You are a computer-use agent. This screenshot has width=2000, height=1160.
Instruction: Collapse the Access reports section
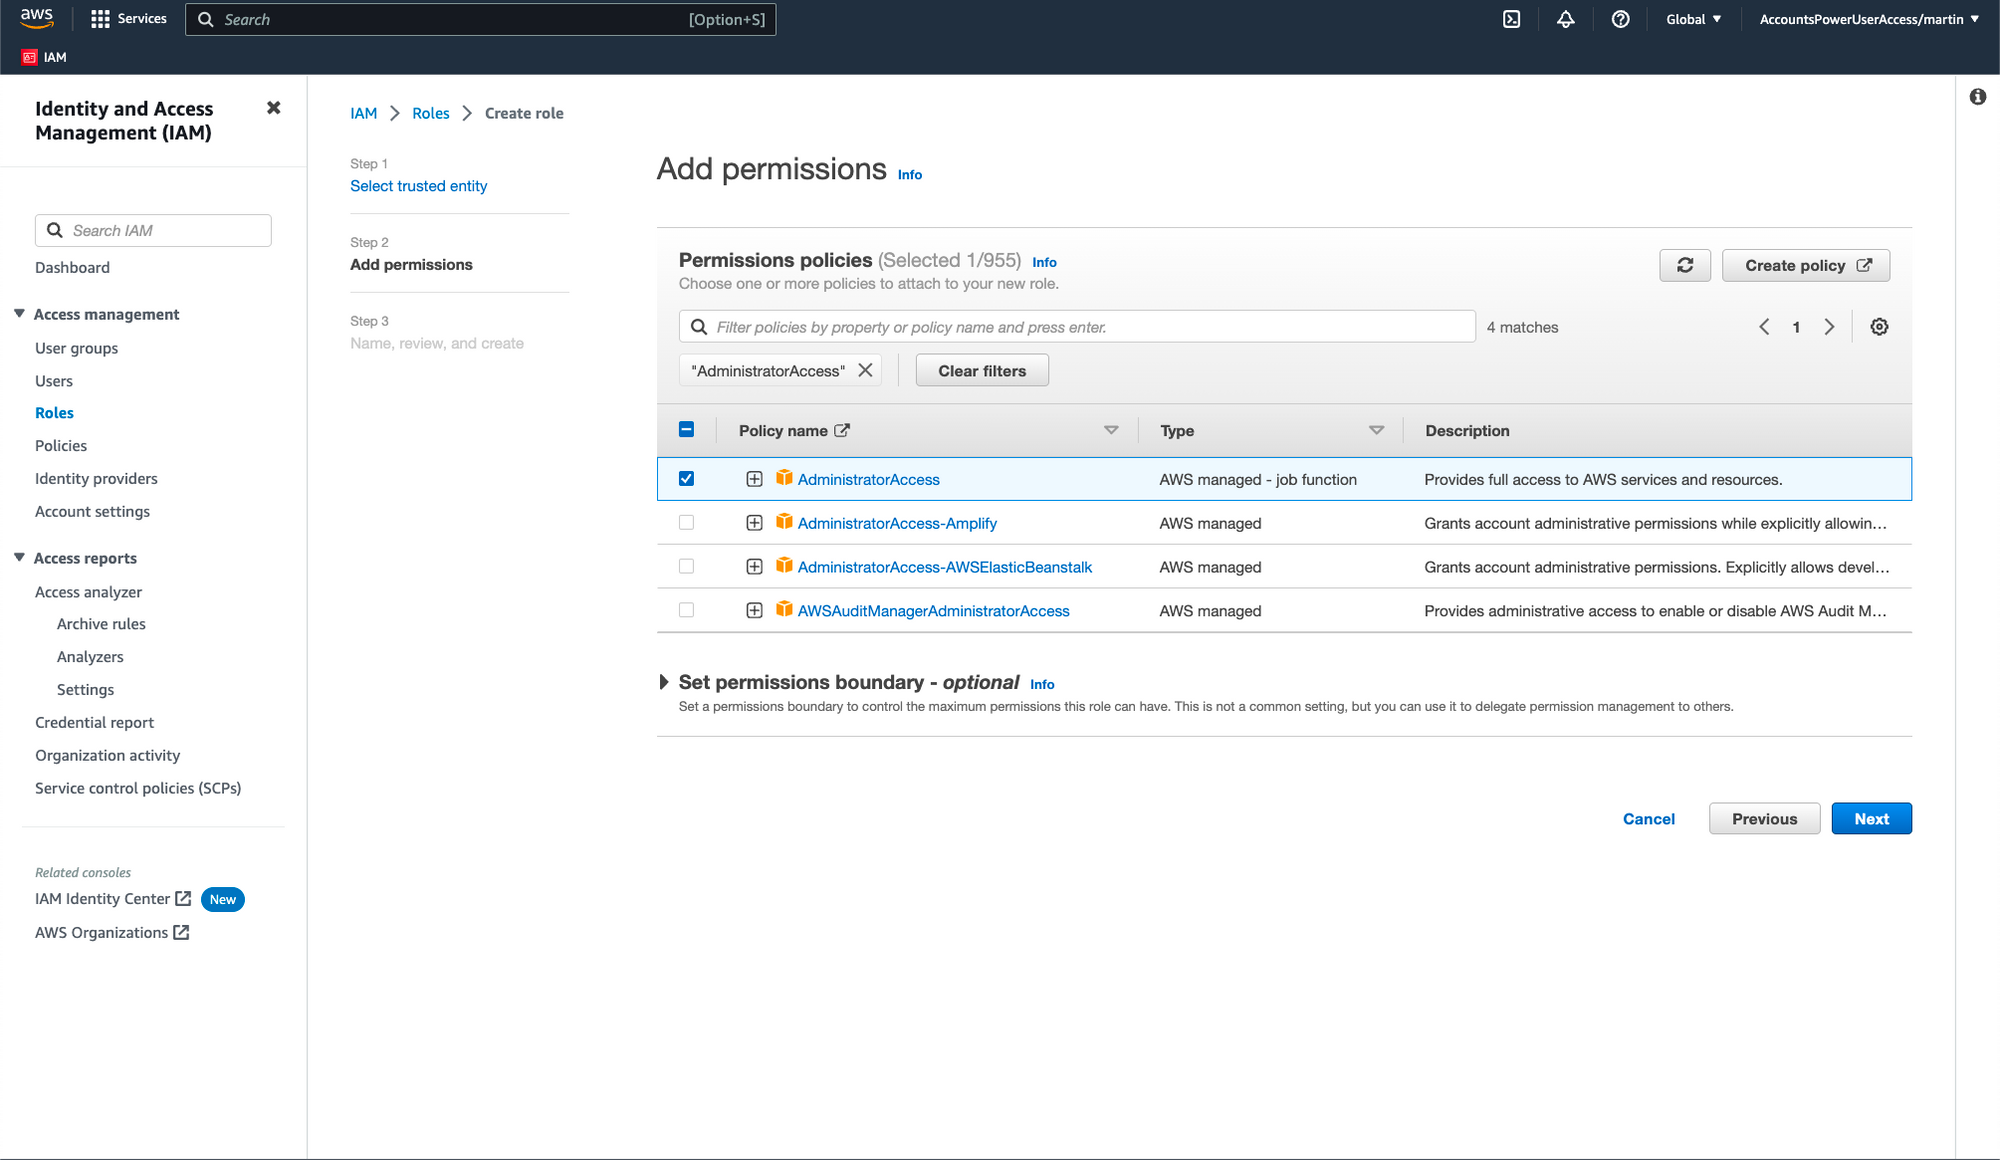click(19, 557)
